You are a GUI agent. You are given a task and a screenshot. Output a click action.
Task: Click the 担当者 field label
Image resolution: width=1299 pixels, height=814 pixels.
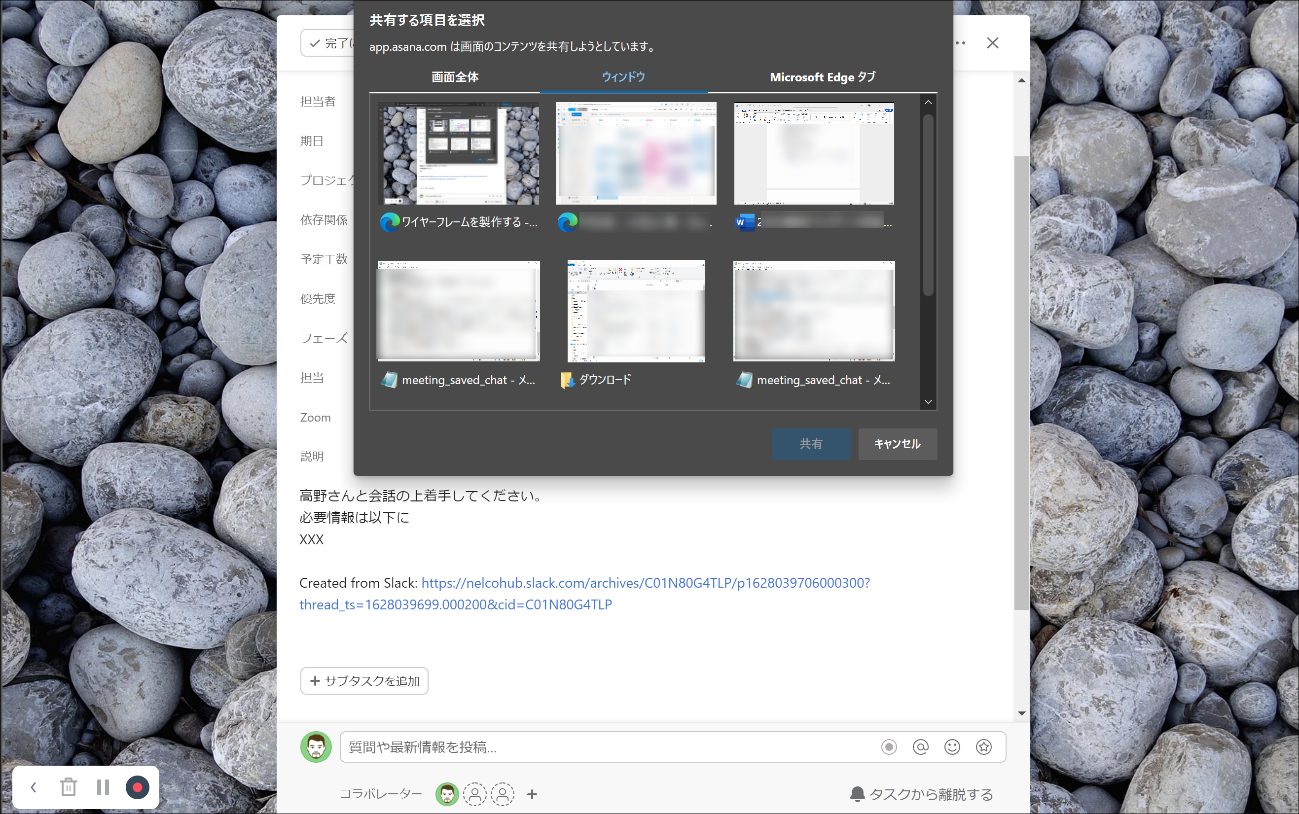(x=318, y=101)
